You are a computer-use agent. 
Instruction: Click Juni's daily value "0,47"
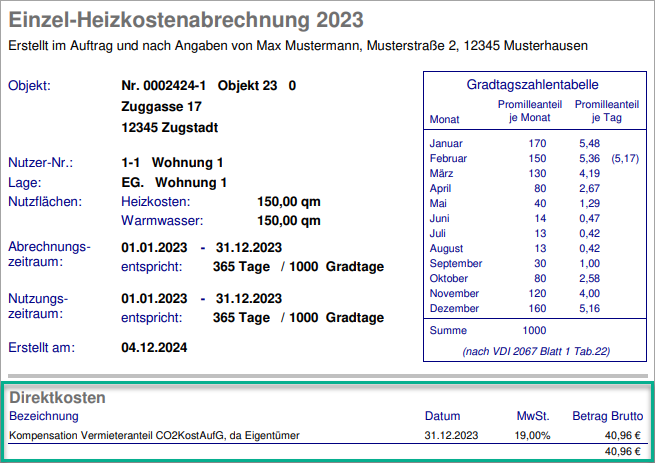[589, 219]
